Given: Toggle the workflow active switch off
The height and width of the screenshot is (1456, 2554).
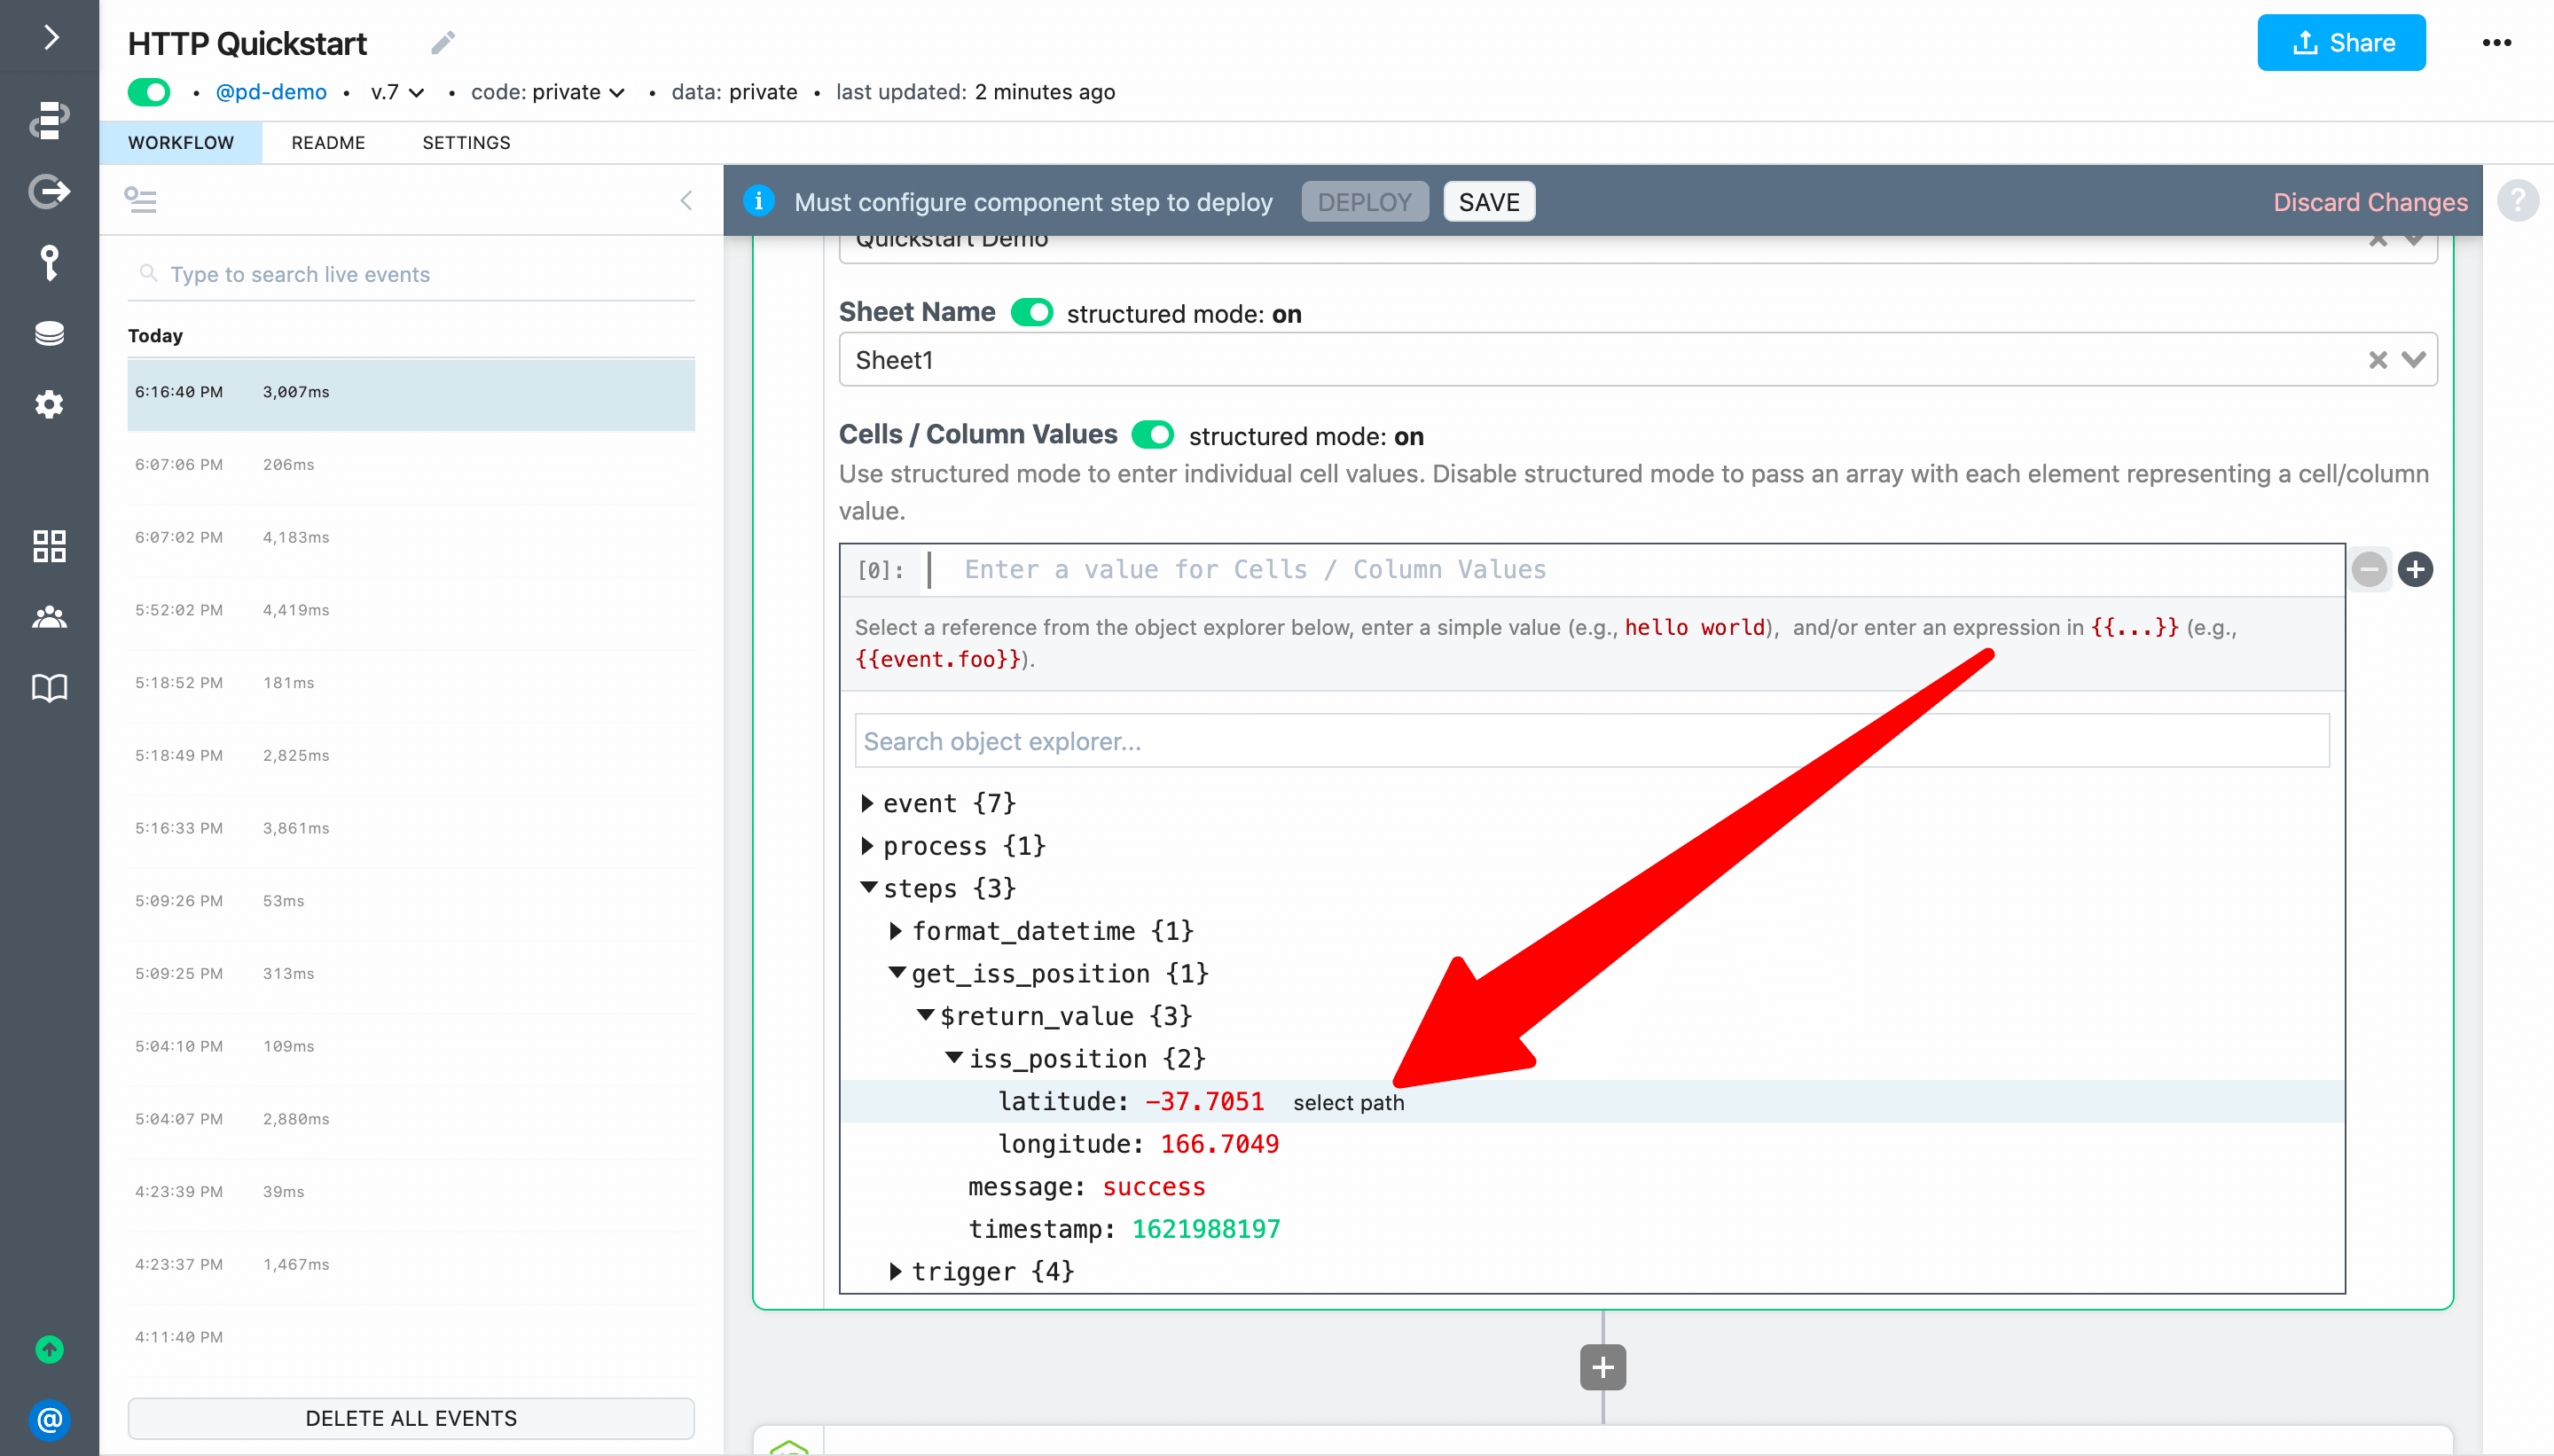Looking at the screenshot, I should (x=149, y=92).
